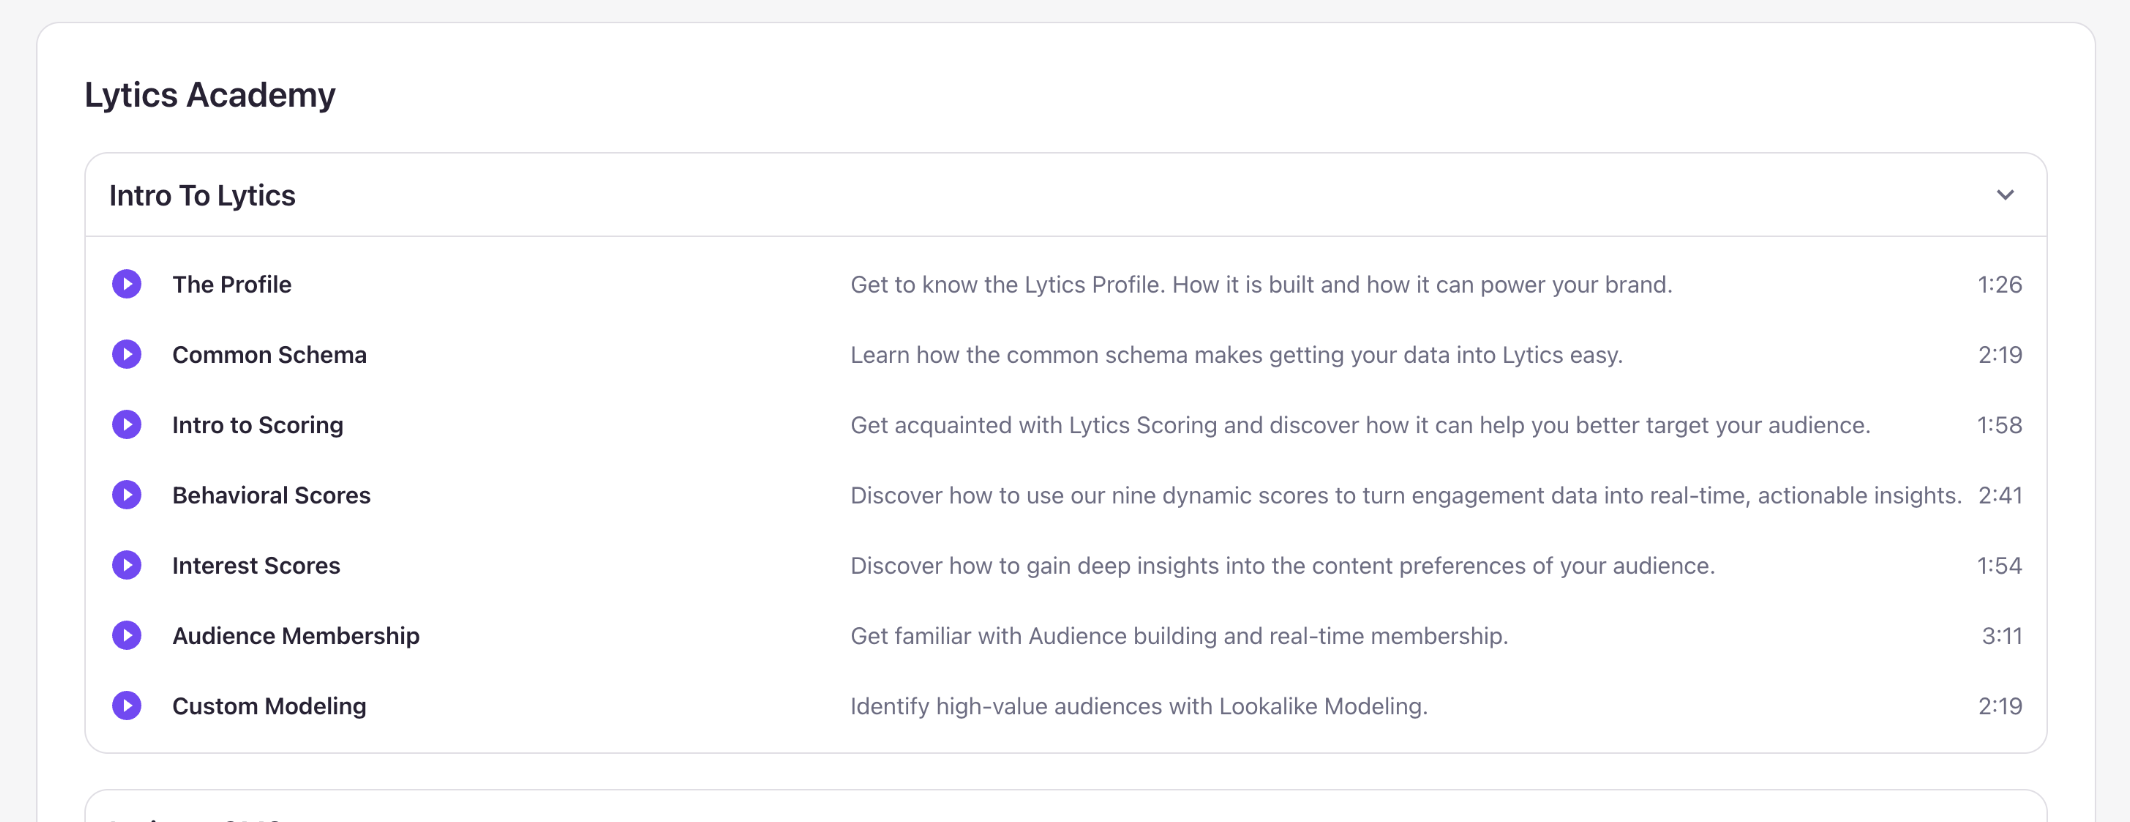This screenshot has height=822, width=2130.
Task: Open the Audience Membership lesson title
Action: pos(296,636)
